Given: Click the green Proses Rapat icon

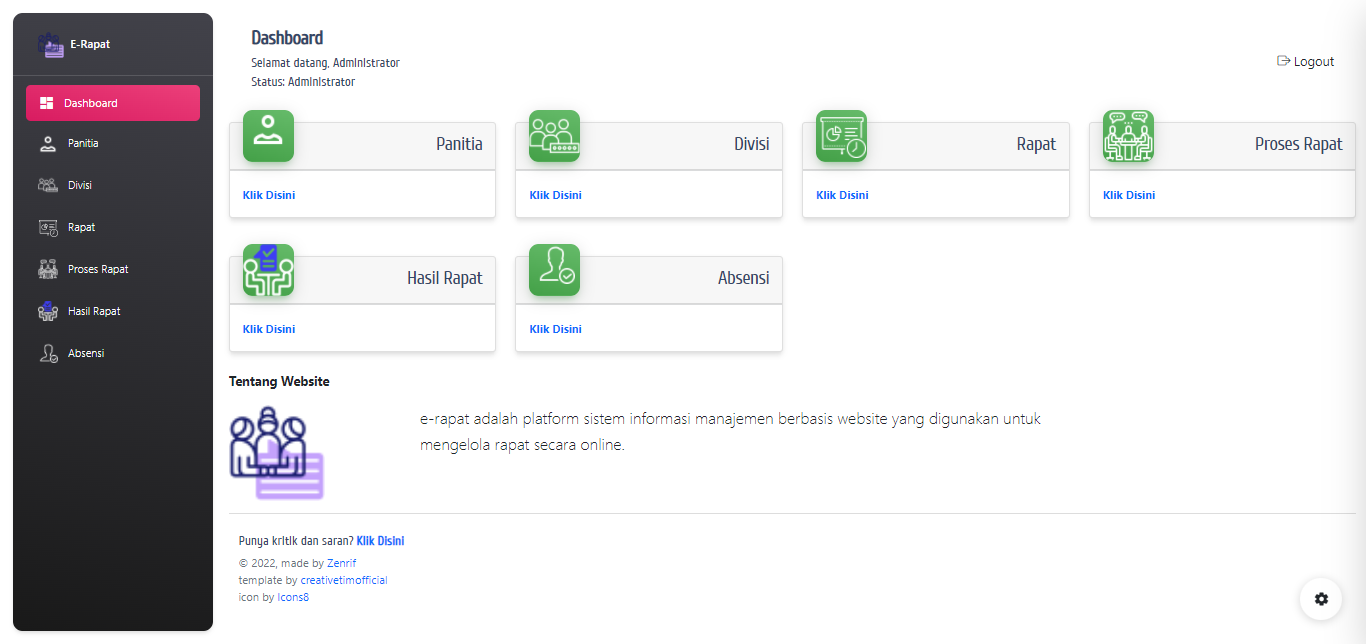Looking at the screenshot, I should click(x=1128, y=136).
